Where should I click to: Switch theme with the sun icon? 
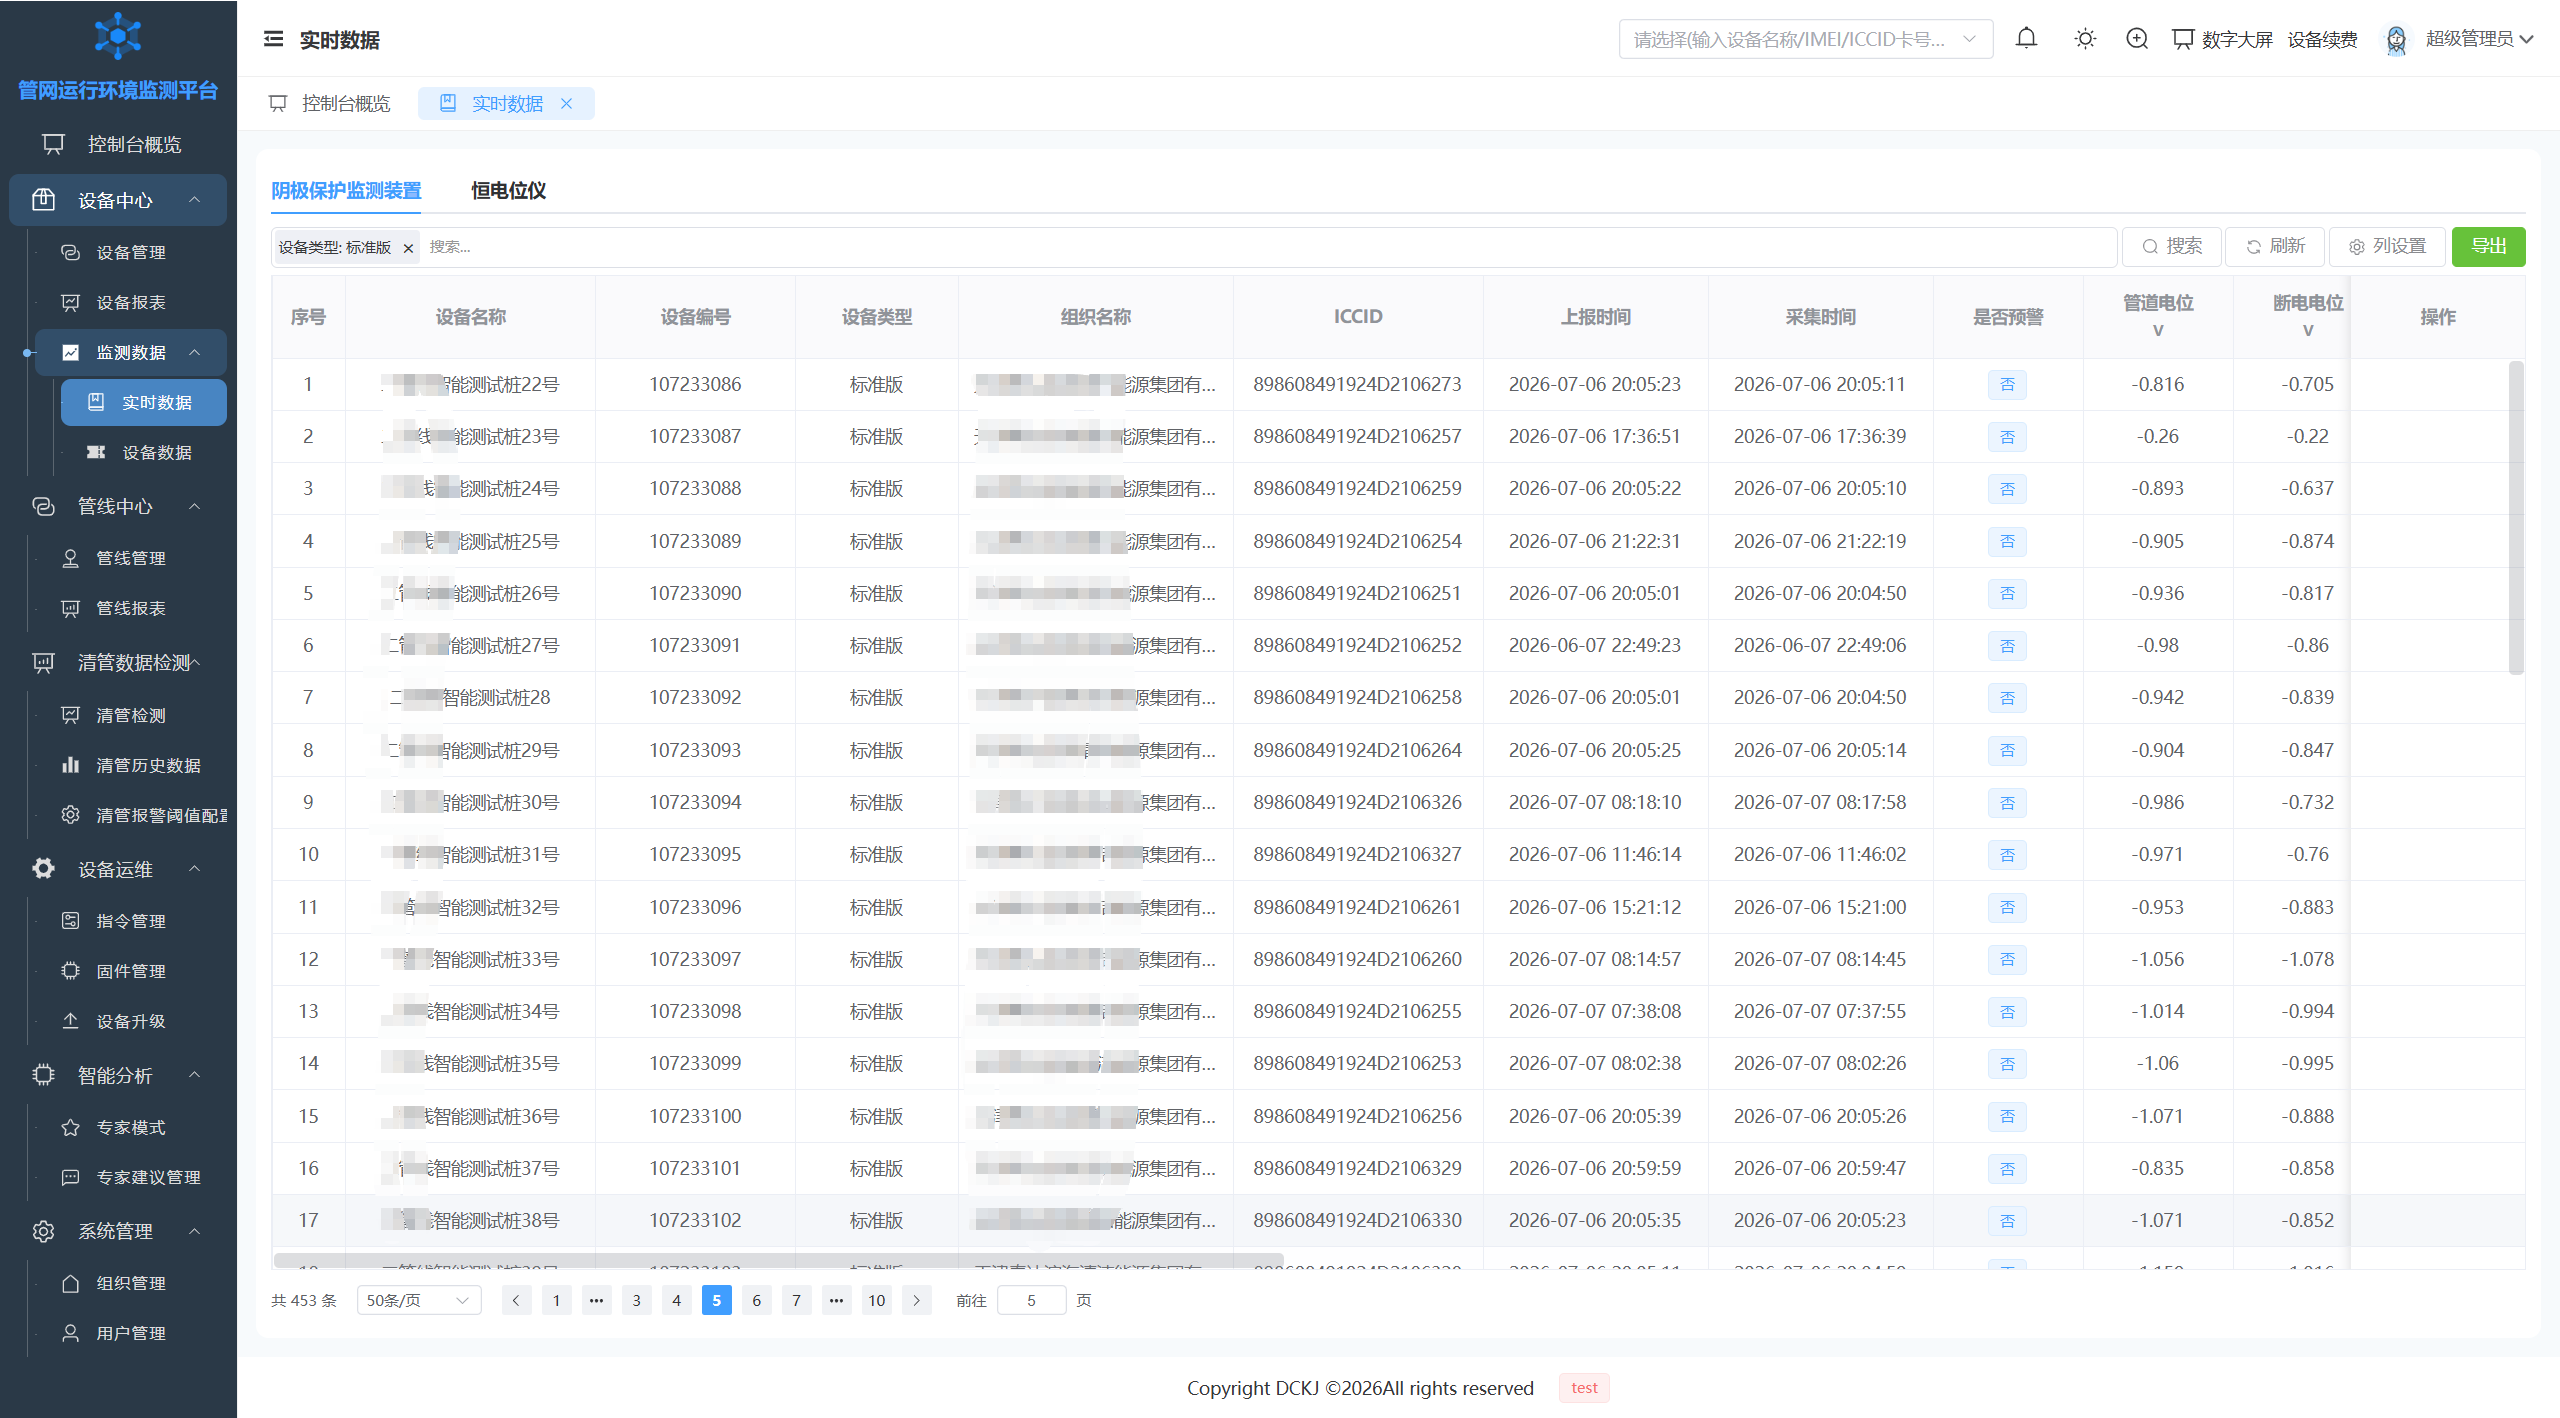(2085, 39)
